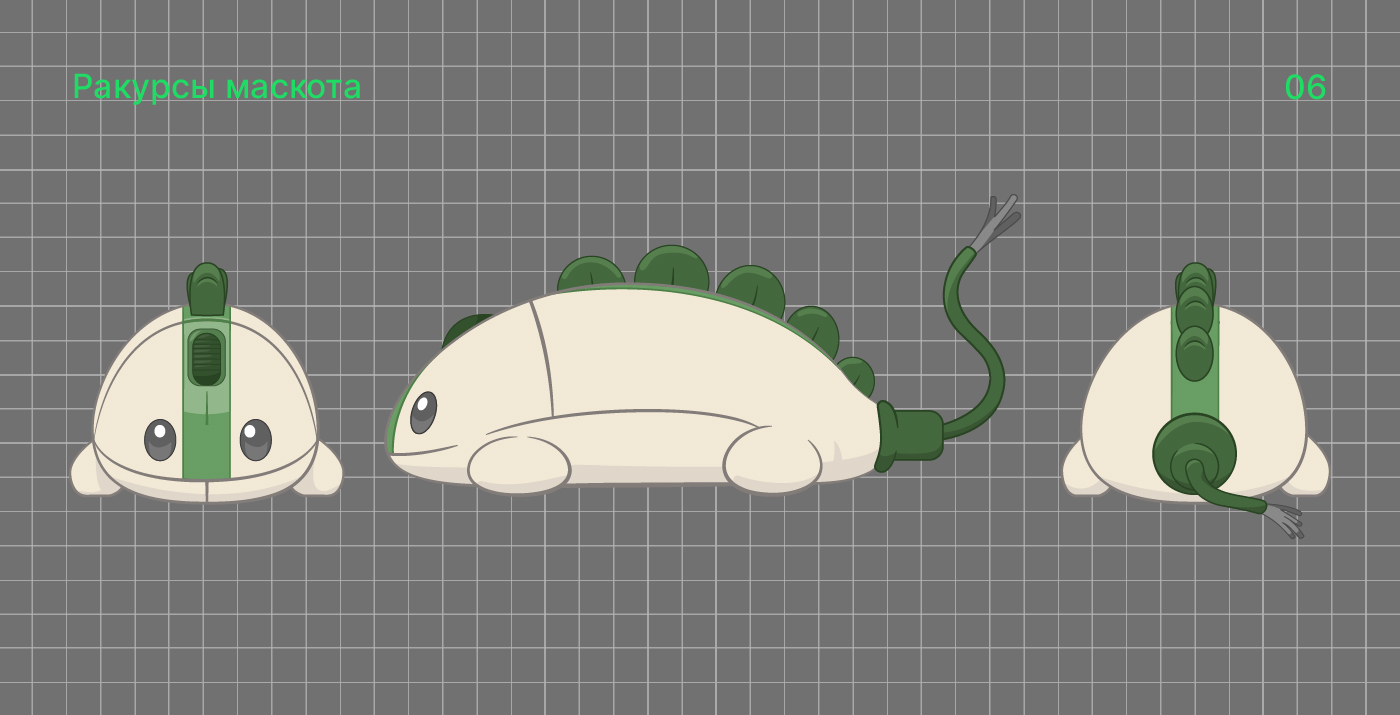This screenshot has height=715, width=1400.
Task: Select the front view mascot illustration
Action: point(206,383)
